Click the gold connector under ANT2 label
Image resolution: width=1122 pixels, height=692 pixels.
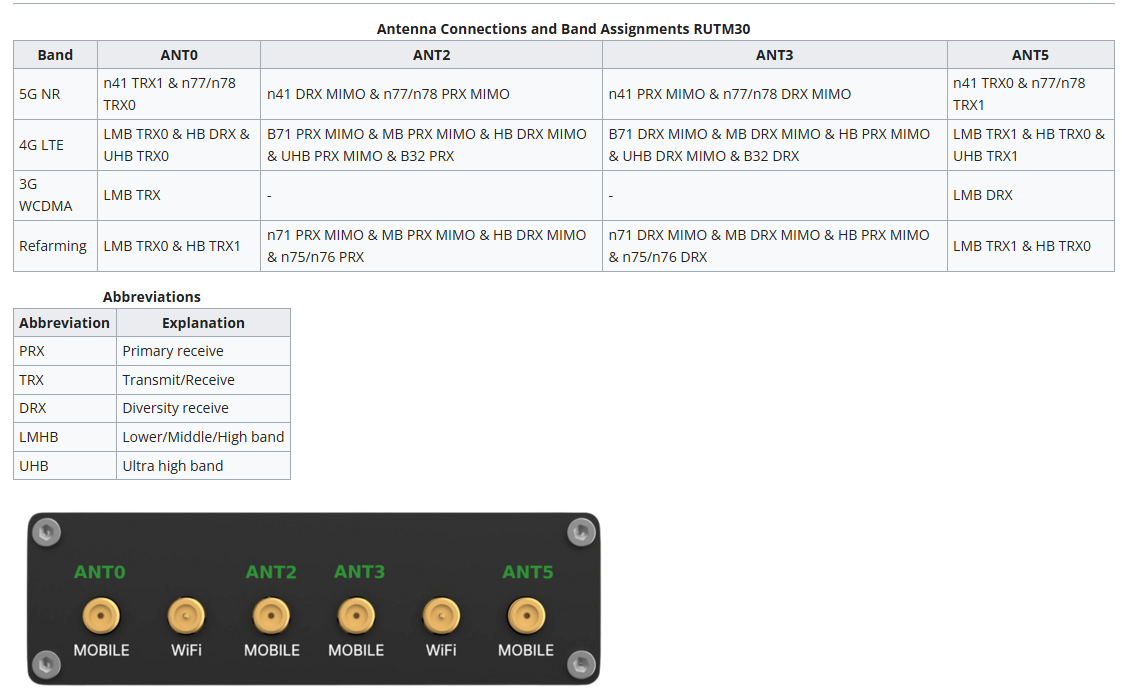(x=271, y=616)
